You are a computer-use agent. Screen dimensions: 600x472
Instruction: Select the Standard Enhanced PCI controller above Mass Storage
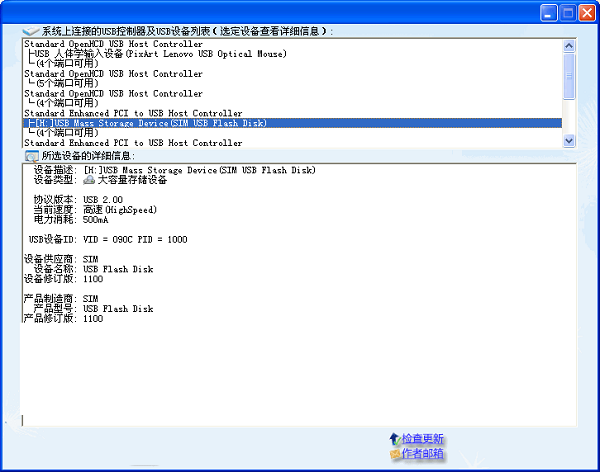pyautogui.click(x=132, y=113)
